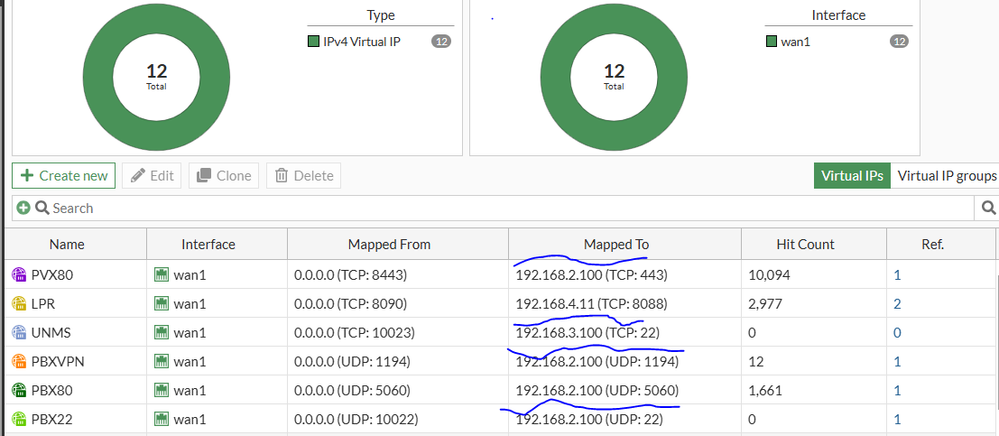Click the wan1 interface icon in PBXVPN row
This screenshot has height=436, width=999.
[x=161, y=362]
